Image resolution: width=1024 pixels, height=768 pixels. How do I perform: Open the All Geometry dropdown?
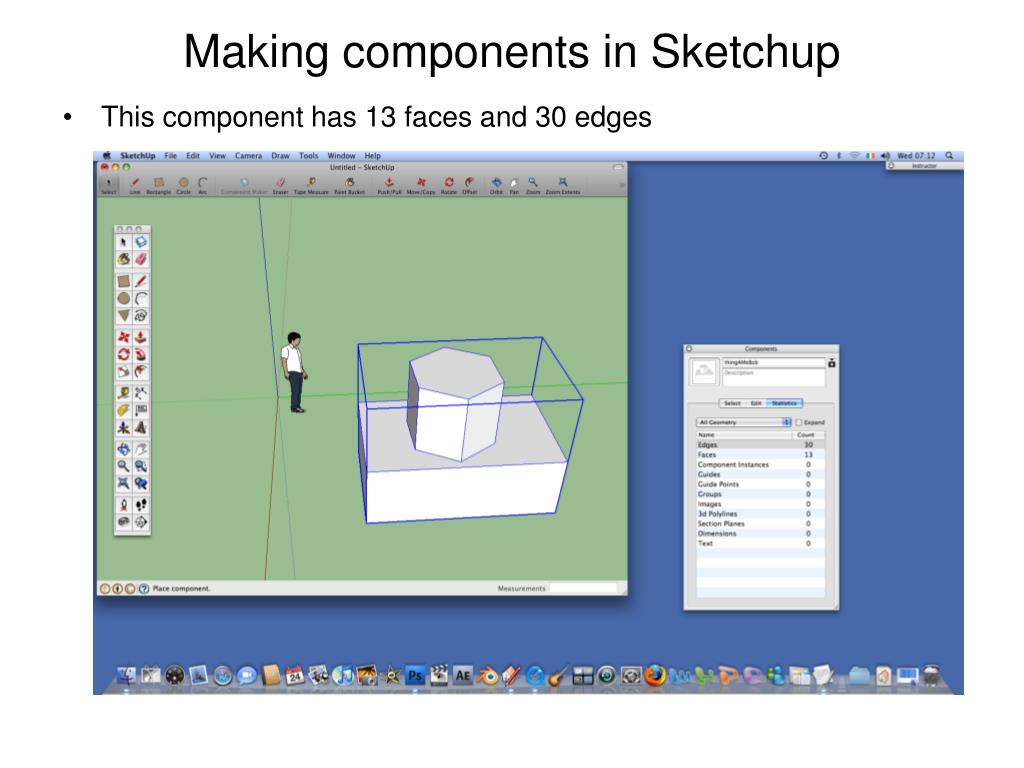coord(744,423)
